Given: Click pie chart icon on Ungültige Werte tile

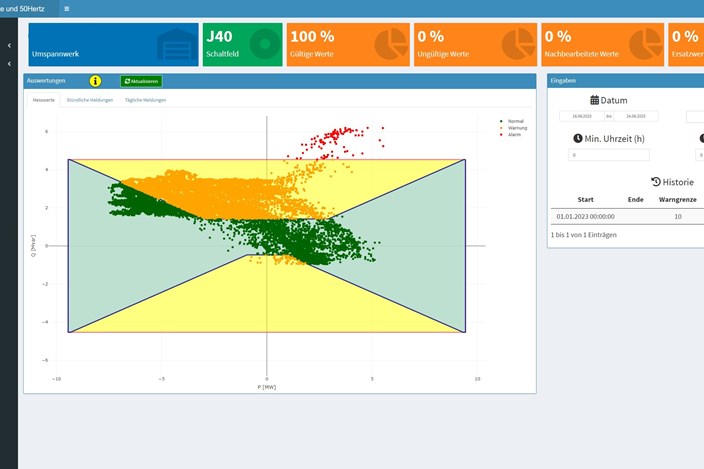Looking at the screenshot, I should coord(517,45).
